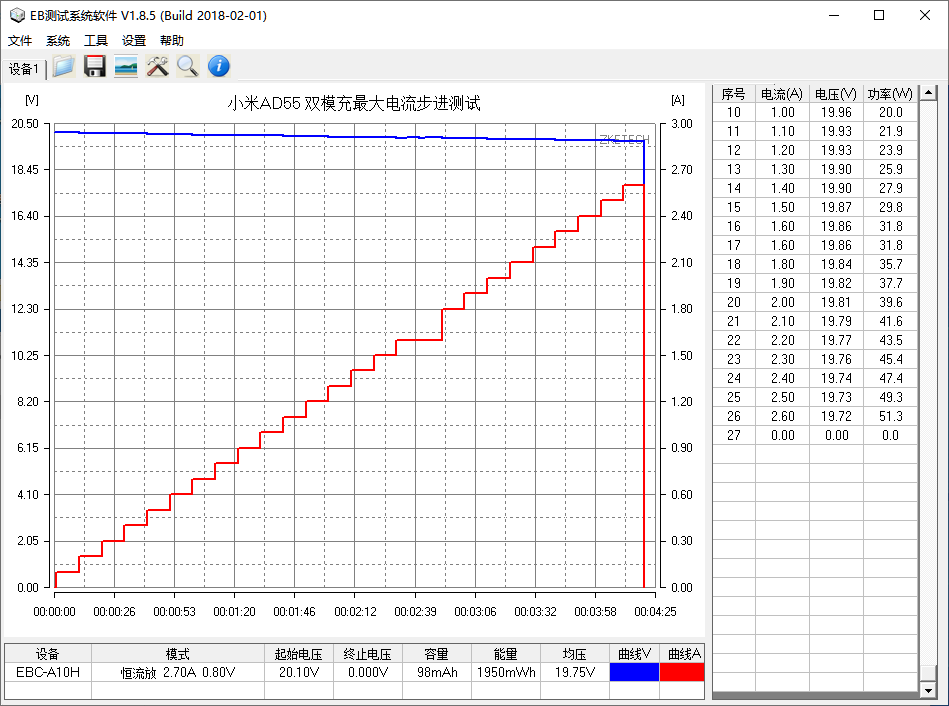Open file with the folder toolbar icon
949x706 pixels.
coord(63,66)
